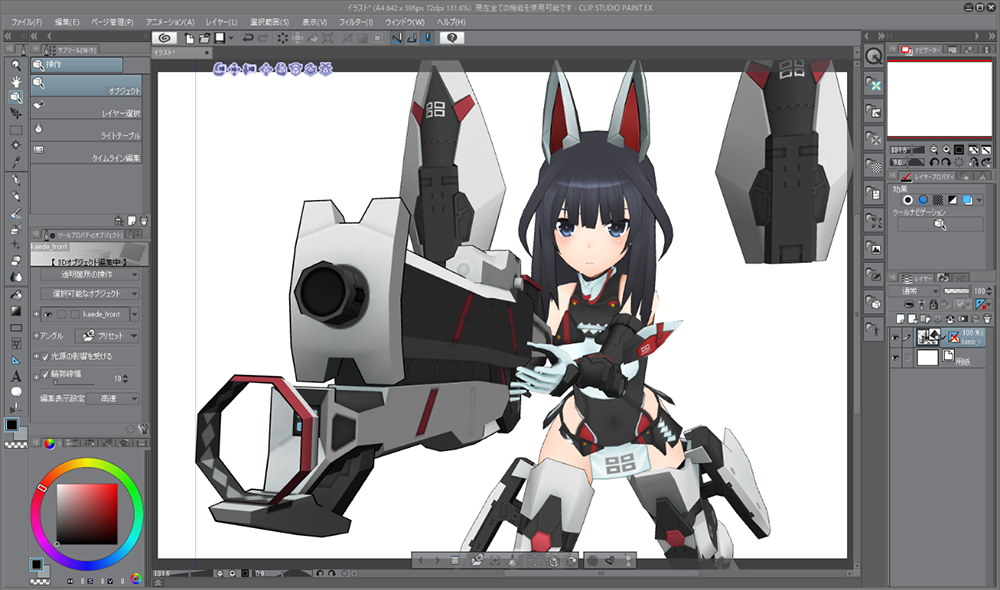This screenshot has width=1000, height=590.
Task: Open CLIP STUDIO spiral icon in command bar
Action: pyautogui.click(x=165, y=38)
